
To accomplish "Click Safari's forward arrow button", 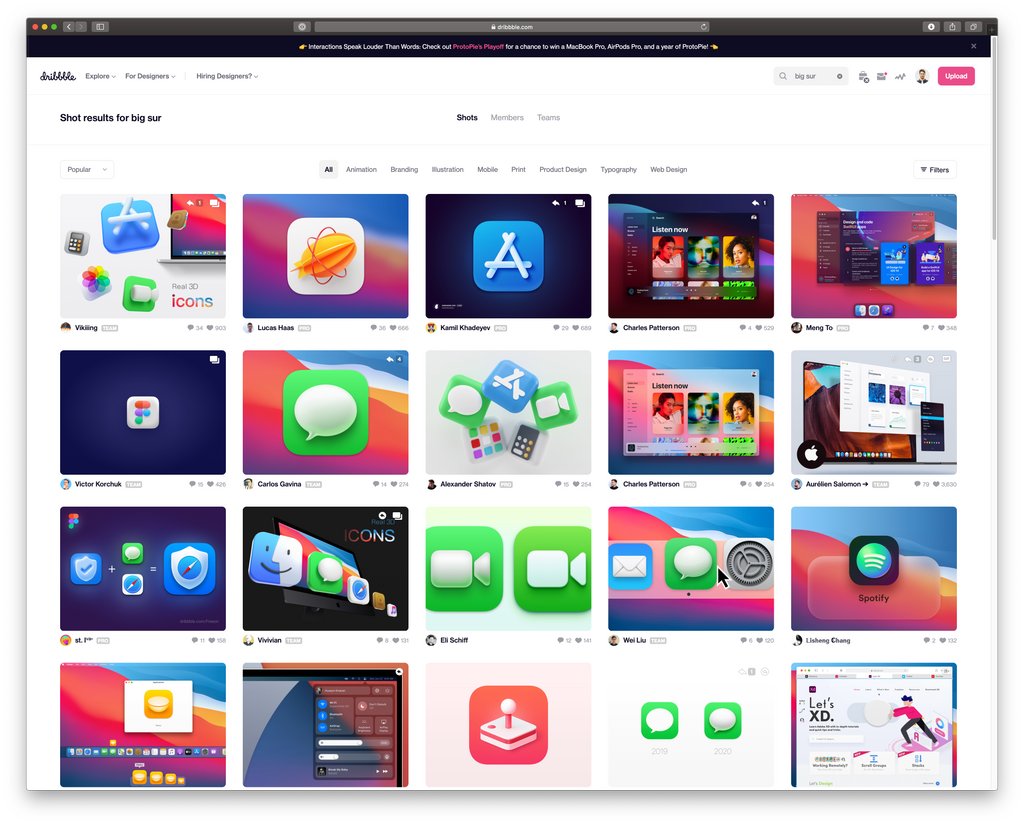I will point(81,27).
